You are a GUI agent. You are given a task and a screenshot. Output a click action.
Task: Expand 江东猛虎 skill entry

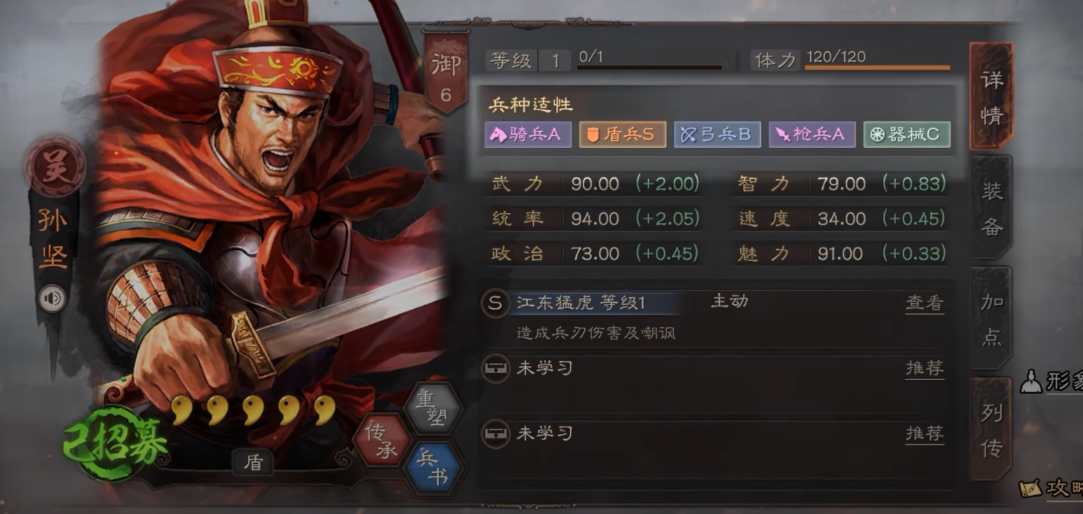[714, 317]
